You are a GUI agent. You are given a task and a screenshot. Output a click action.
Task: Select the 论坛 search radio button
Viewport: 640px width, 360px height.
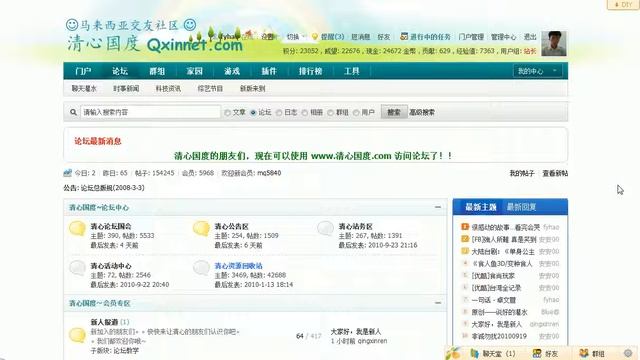click(x=253, y=113)
